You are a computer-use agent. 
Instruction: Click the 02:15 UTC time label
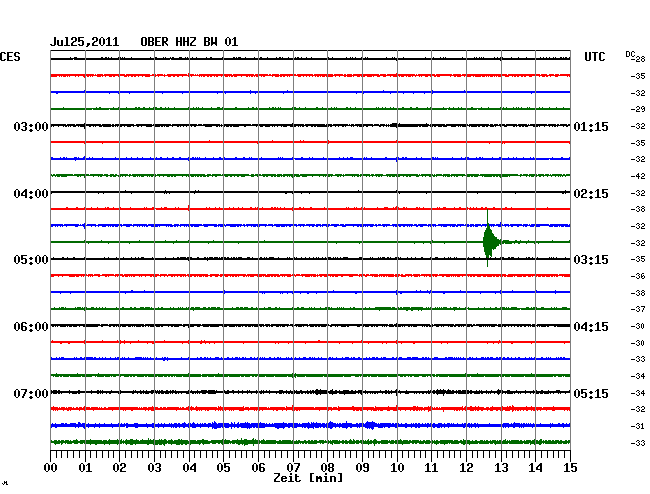coord(591,194)
